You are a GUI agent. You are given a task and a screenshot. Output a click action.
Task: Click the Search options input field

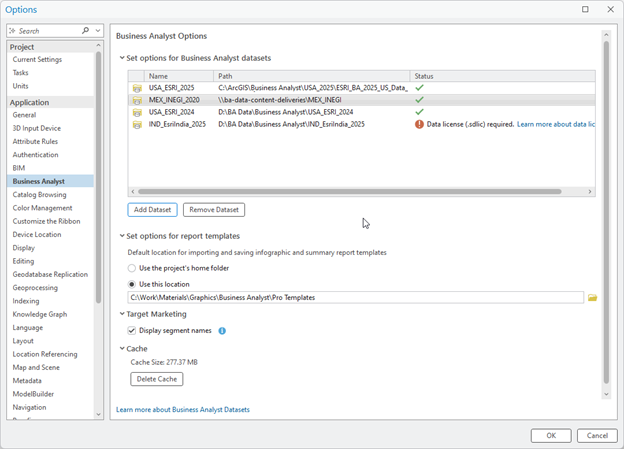coord(49,31)
